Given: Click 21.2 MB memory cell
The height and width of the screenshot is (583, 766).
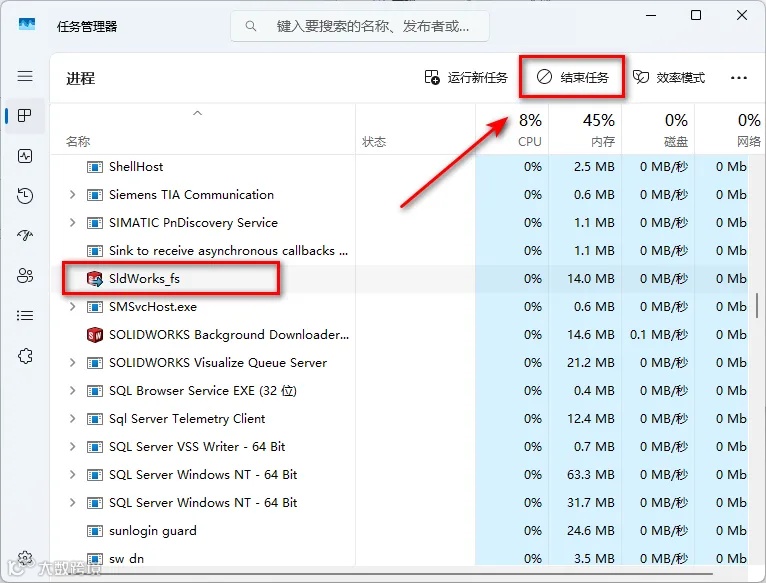Looking at the screenshot, I should (x=585, y=363).
